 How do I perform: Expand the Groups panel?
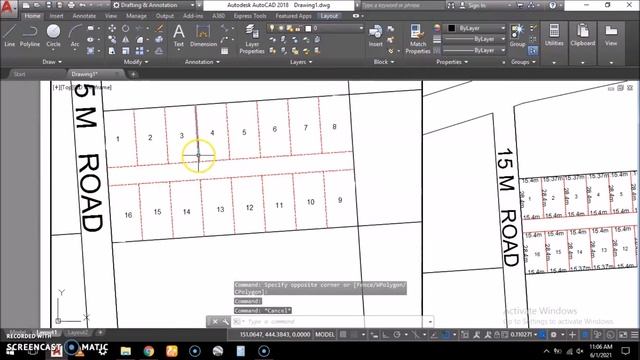[523, 62]
